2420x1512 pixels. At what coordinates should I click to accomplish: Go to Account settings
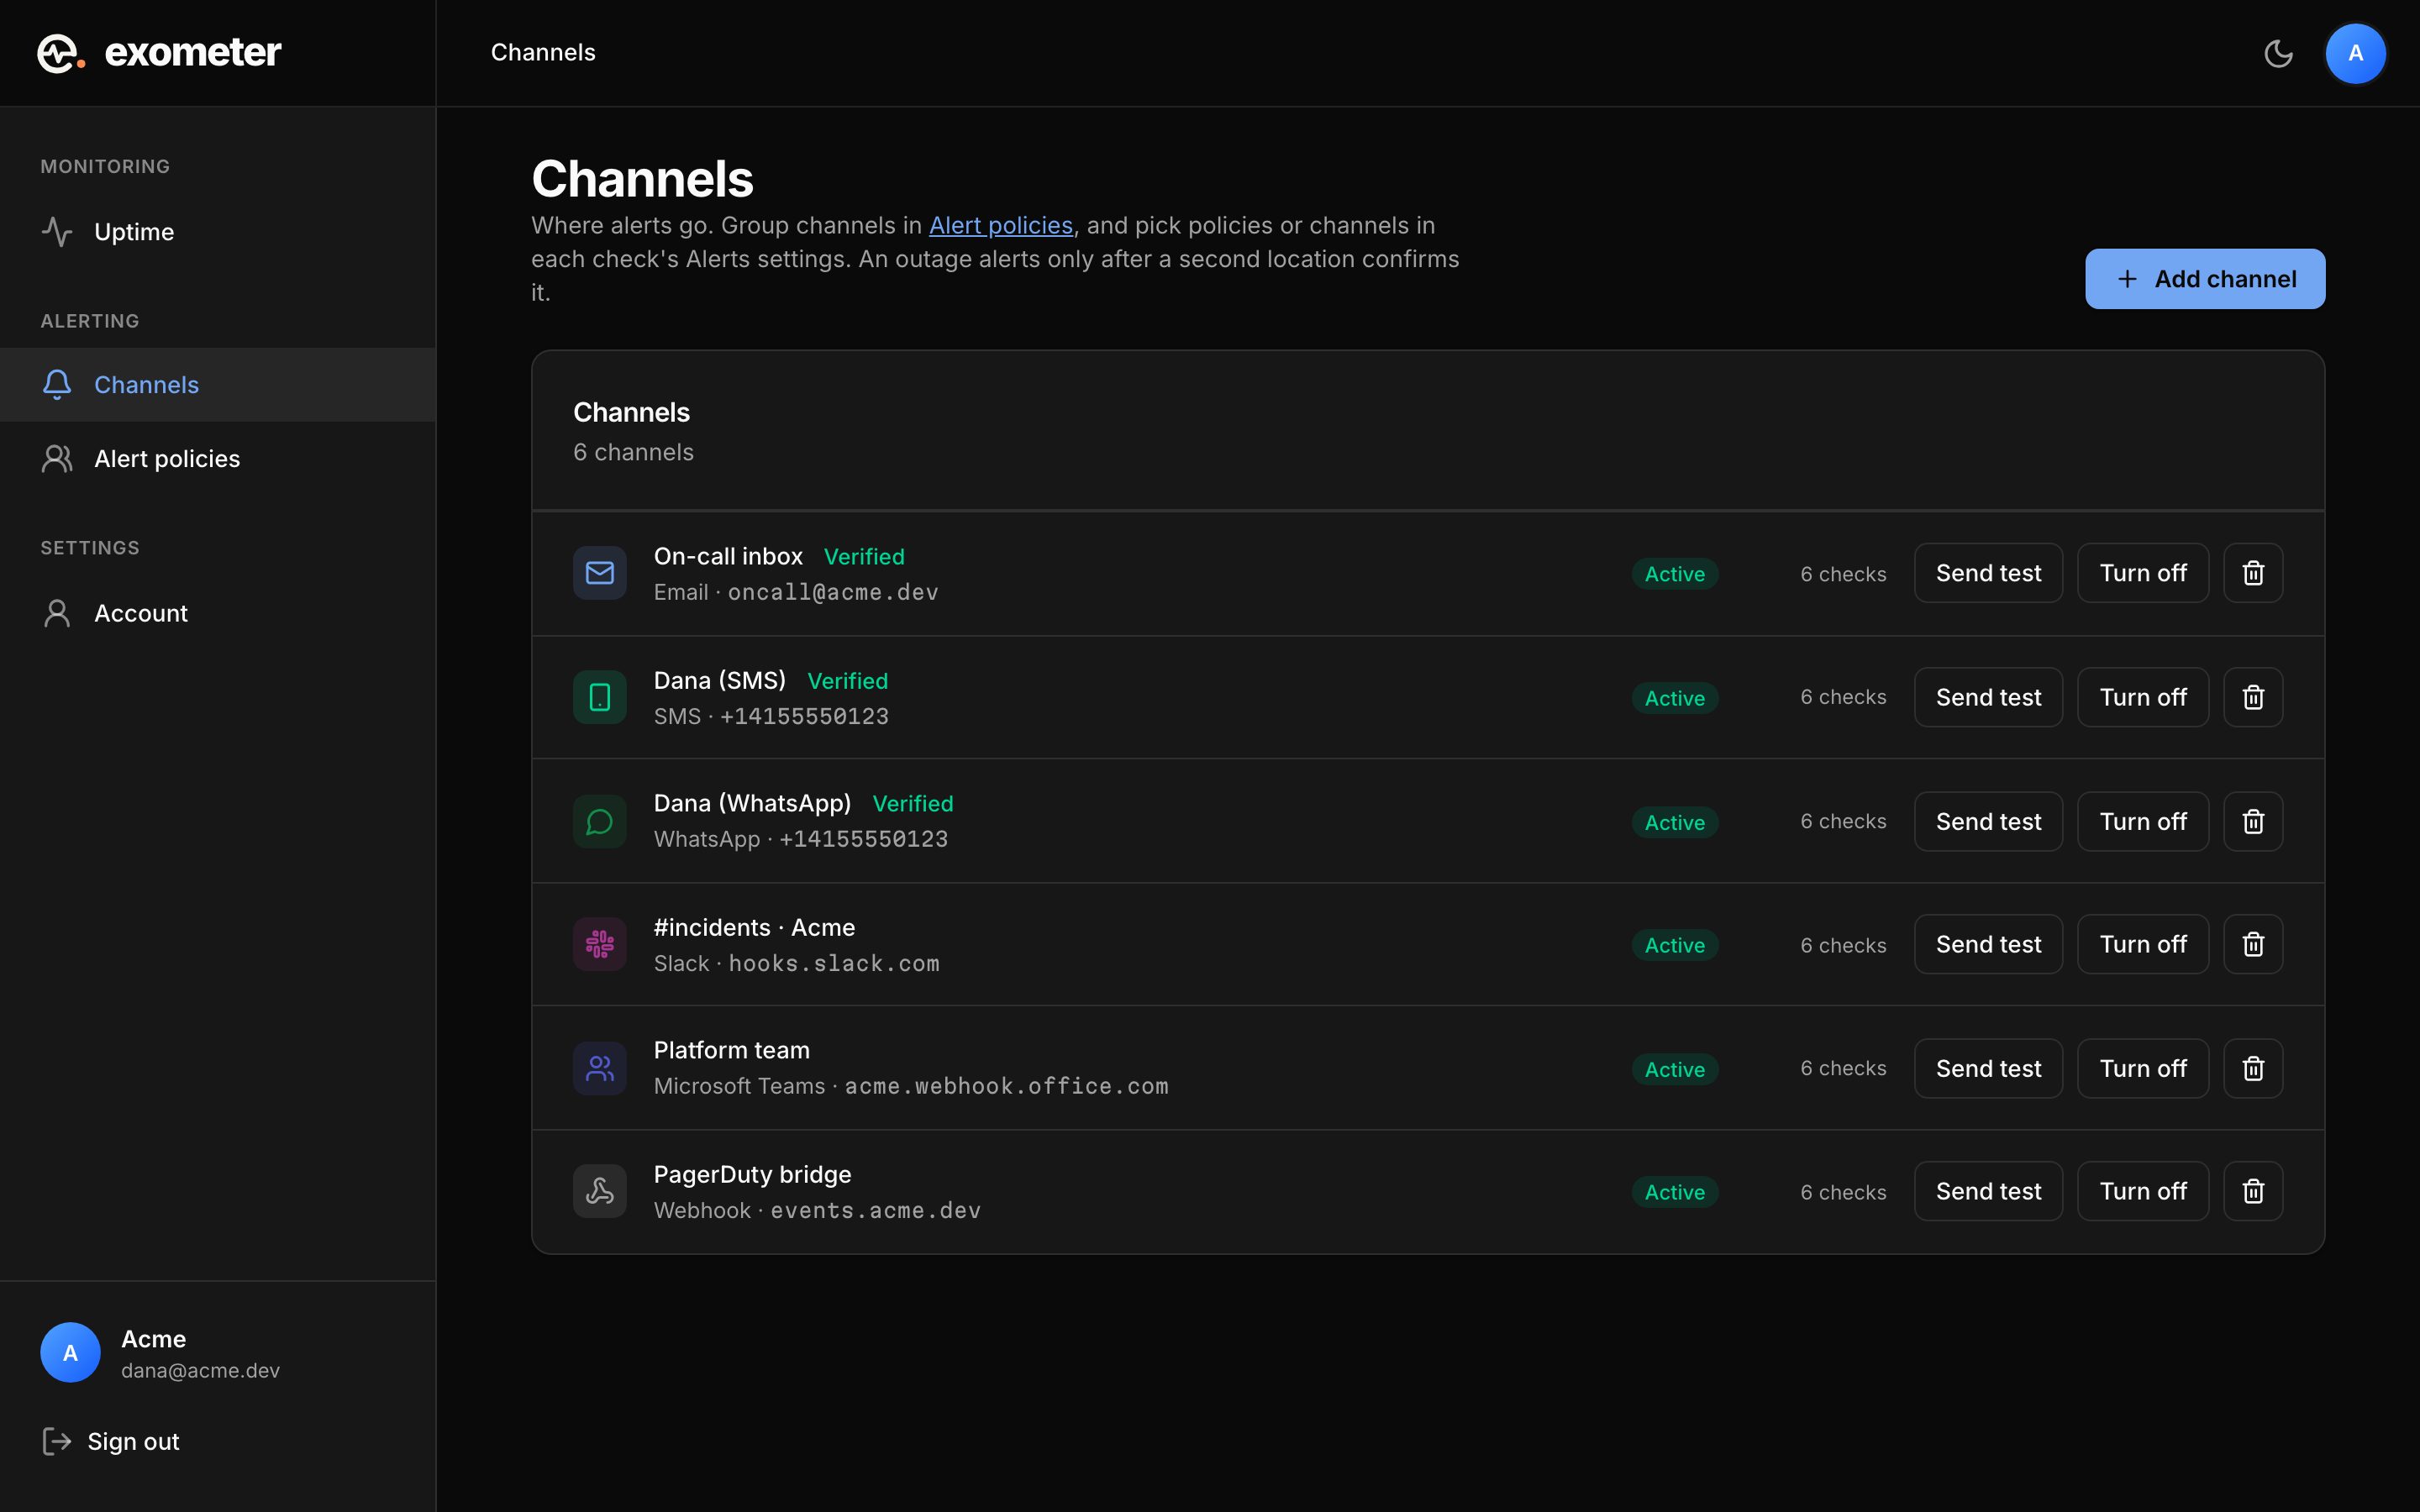point(218,613)
